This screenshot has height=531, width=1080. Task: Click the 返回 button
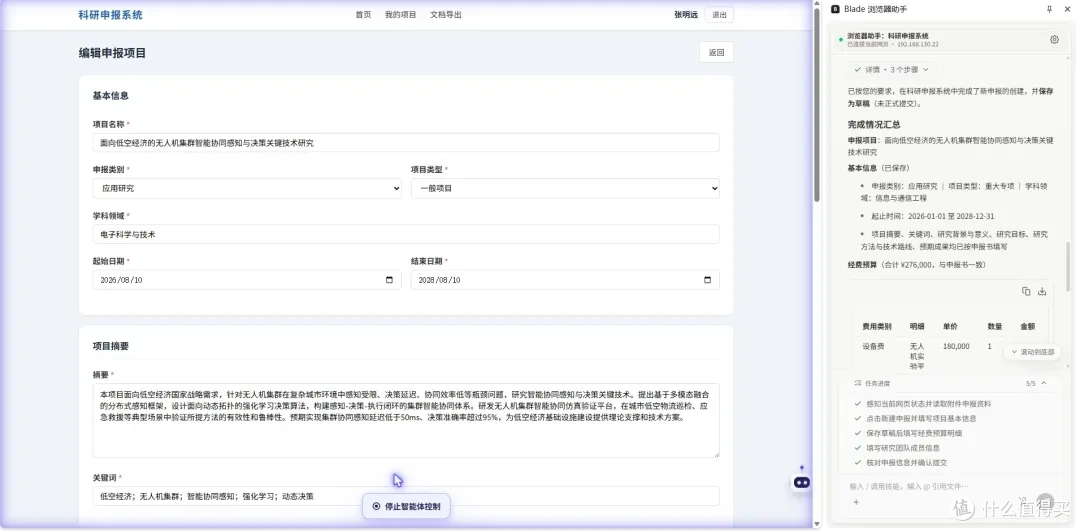716,52
